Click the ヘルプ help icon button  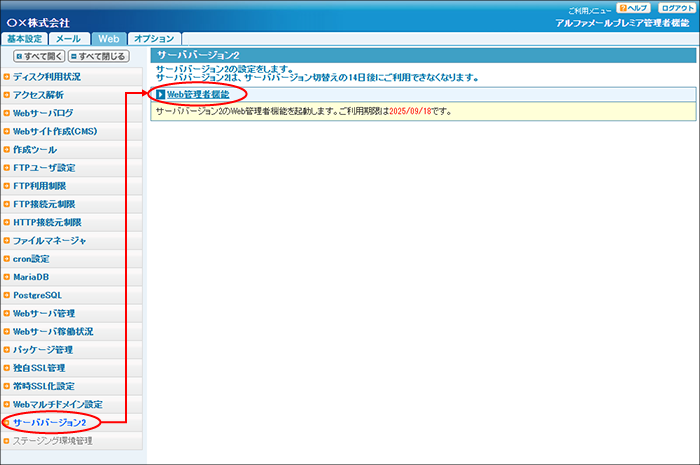[x=635, y=8]
